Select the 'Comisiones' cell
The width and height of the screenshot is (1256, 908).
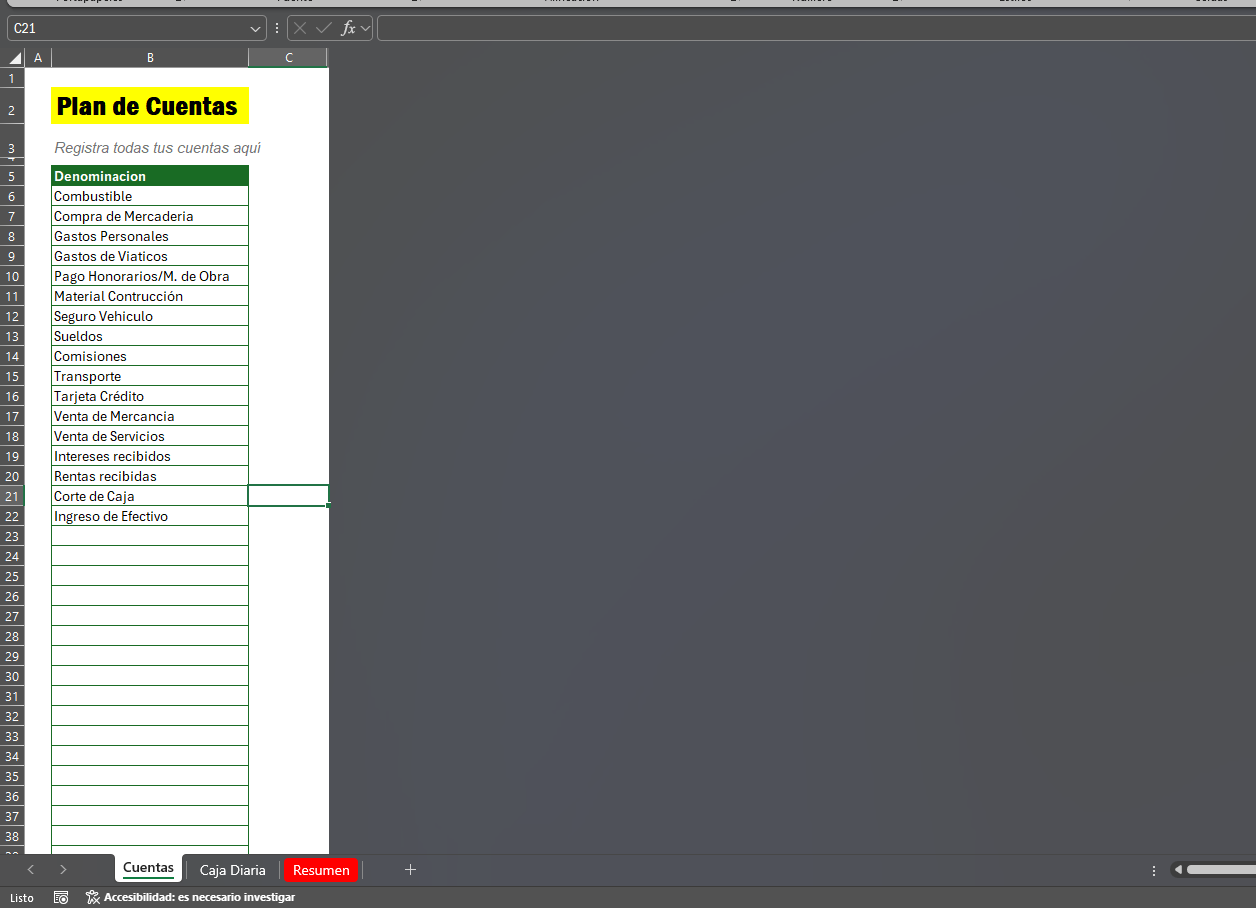point(150,356)
